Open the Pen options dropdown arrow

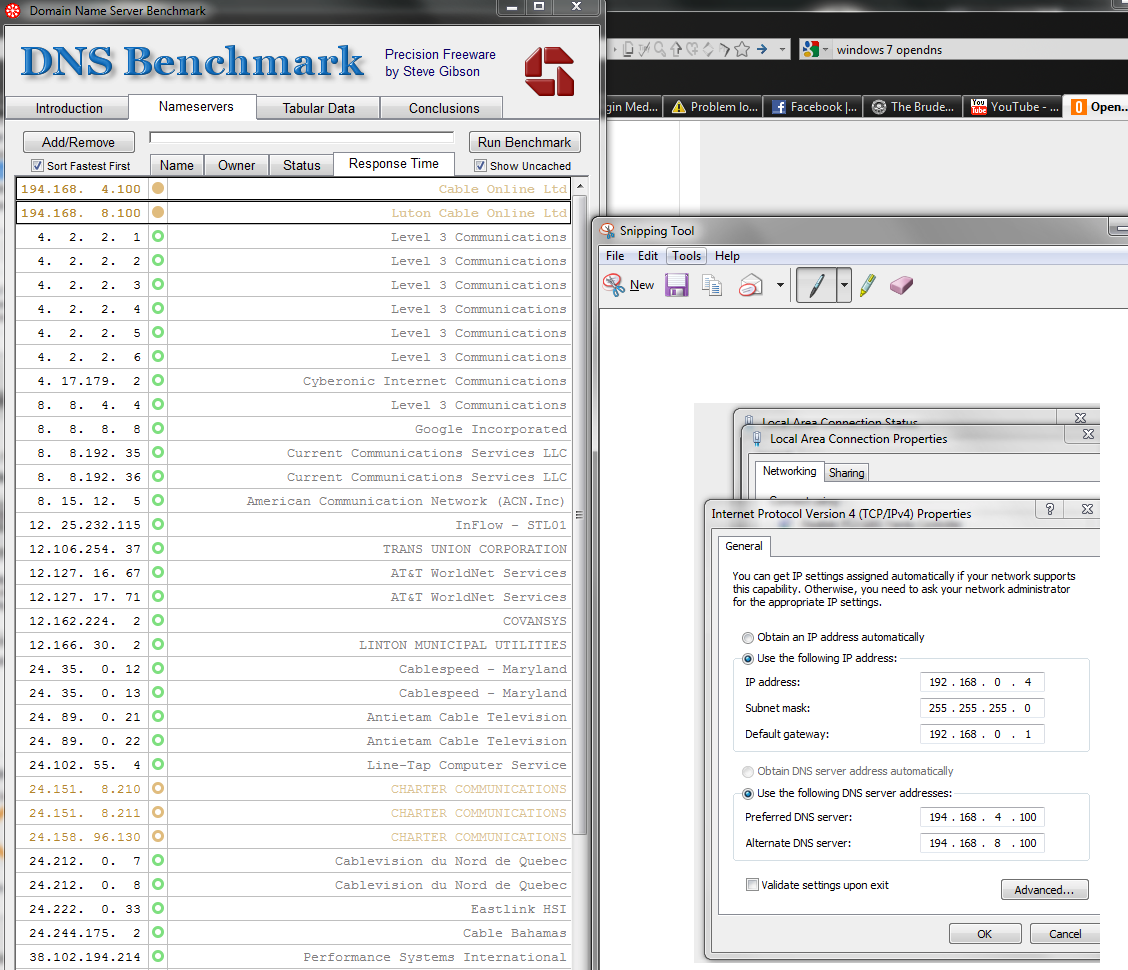click(x=844, y=285)
